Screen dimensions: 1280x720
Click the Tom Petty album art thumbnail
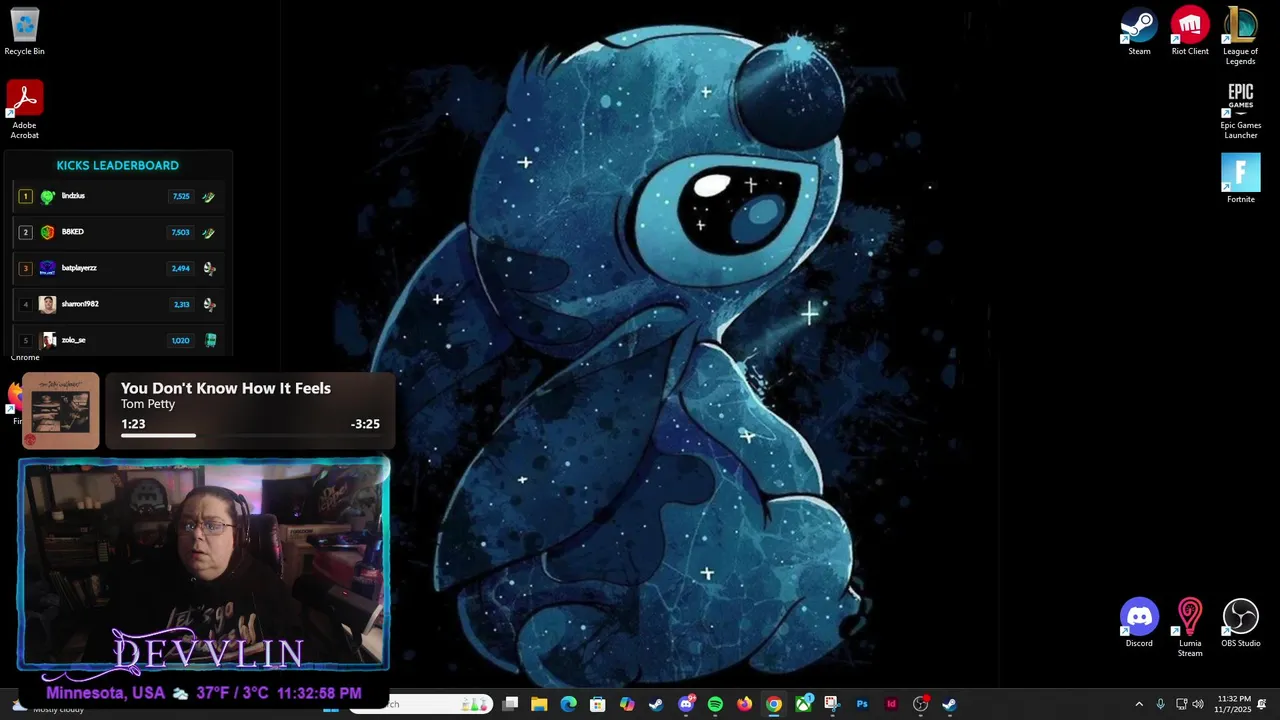coord(60,410)
